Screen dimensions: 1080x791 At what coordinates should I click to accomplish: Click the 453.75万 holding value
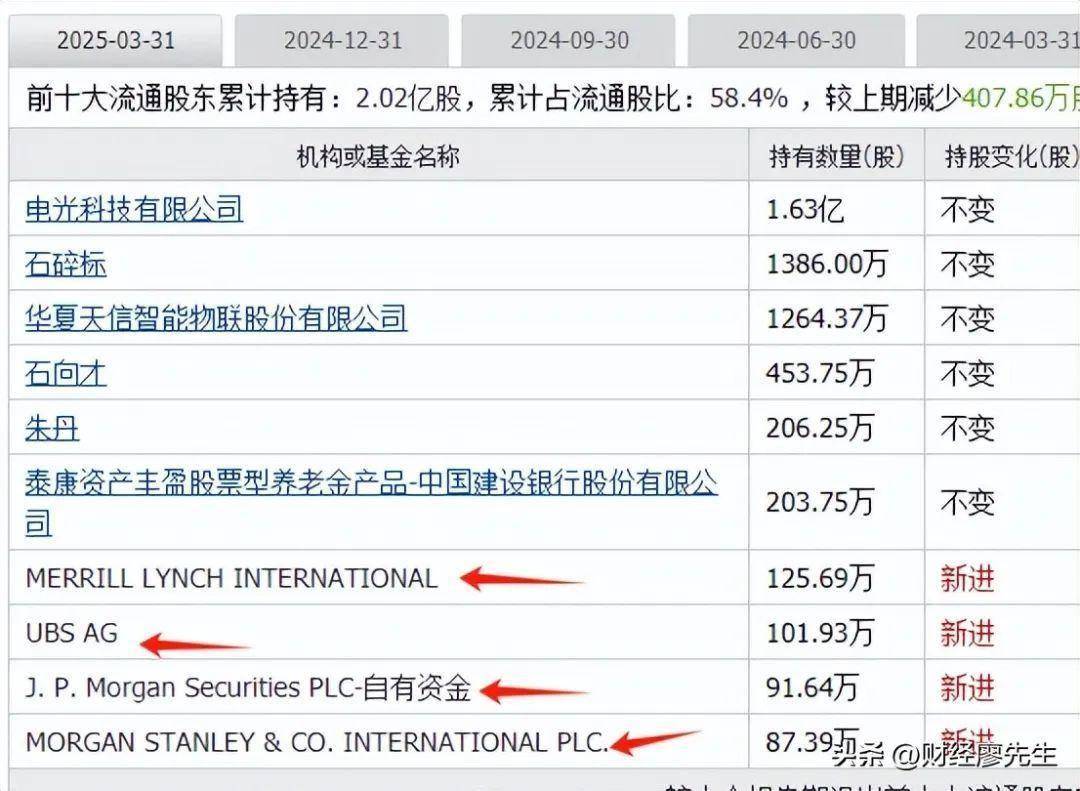click(x=820, y=373)
